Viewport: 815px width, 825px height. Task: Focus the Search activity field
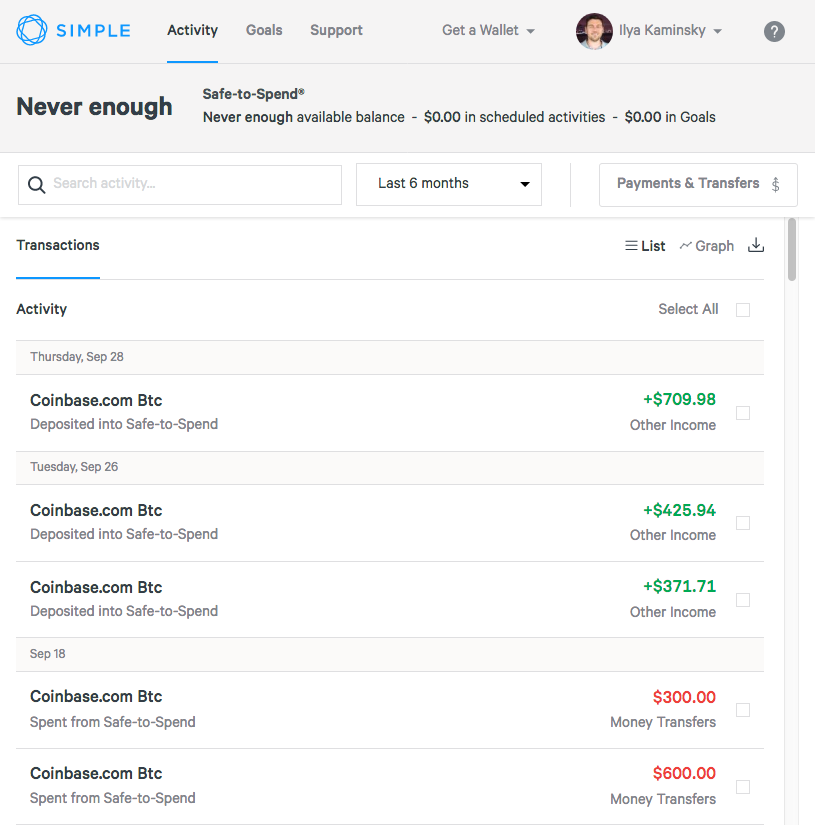(x=180, y=185)
